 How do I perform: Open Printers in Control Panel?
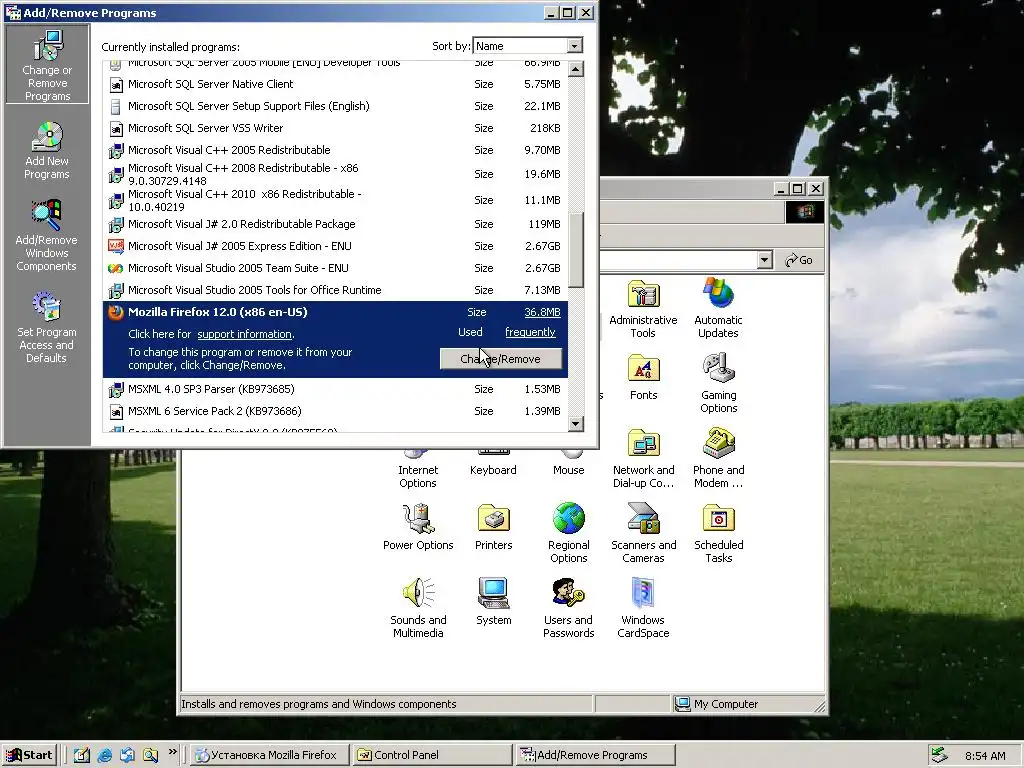tap(494, 528)
